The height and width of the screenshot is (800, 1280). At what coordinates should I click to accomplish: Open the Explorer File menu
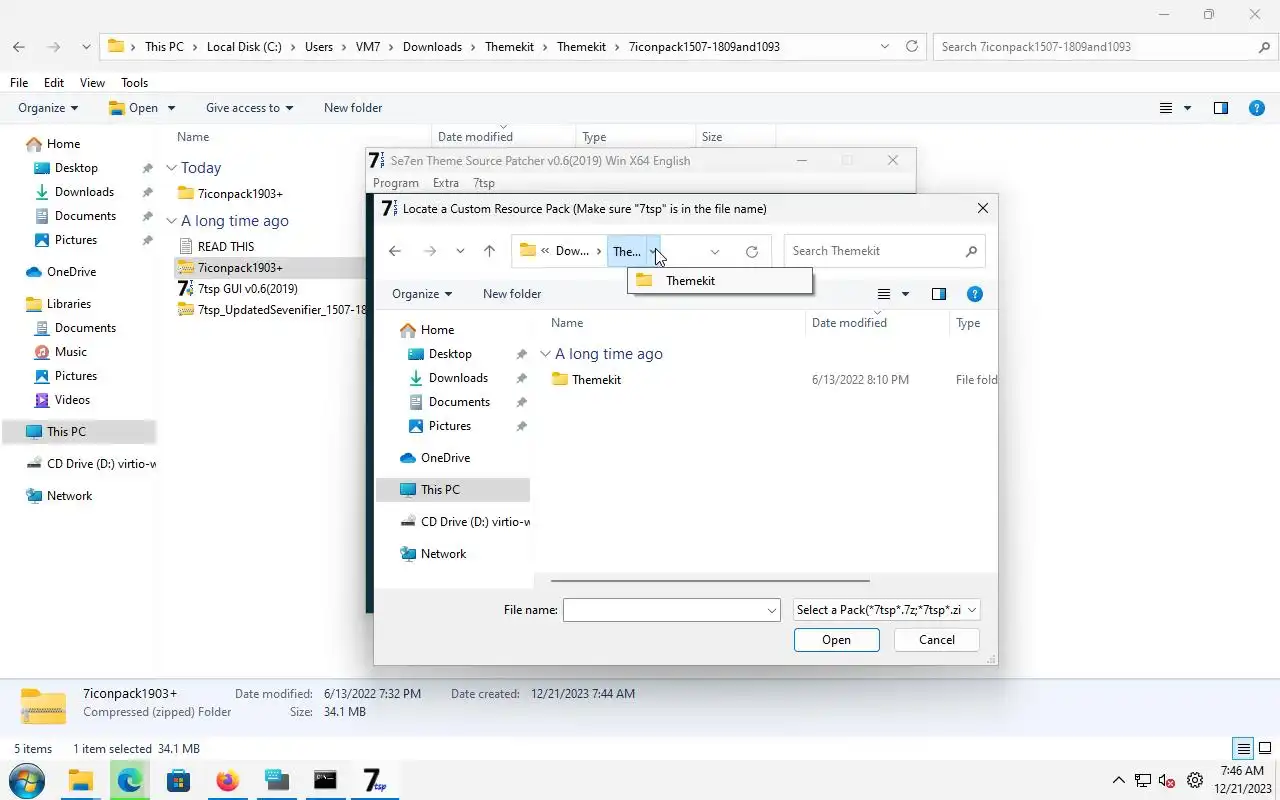coord(19,83)
